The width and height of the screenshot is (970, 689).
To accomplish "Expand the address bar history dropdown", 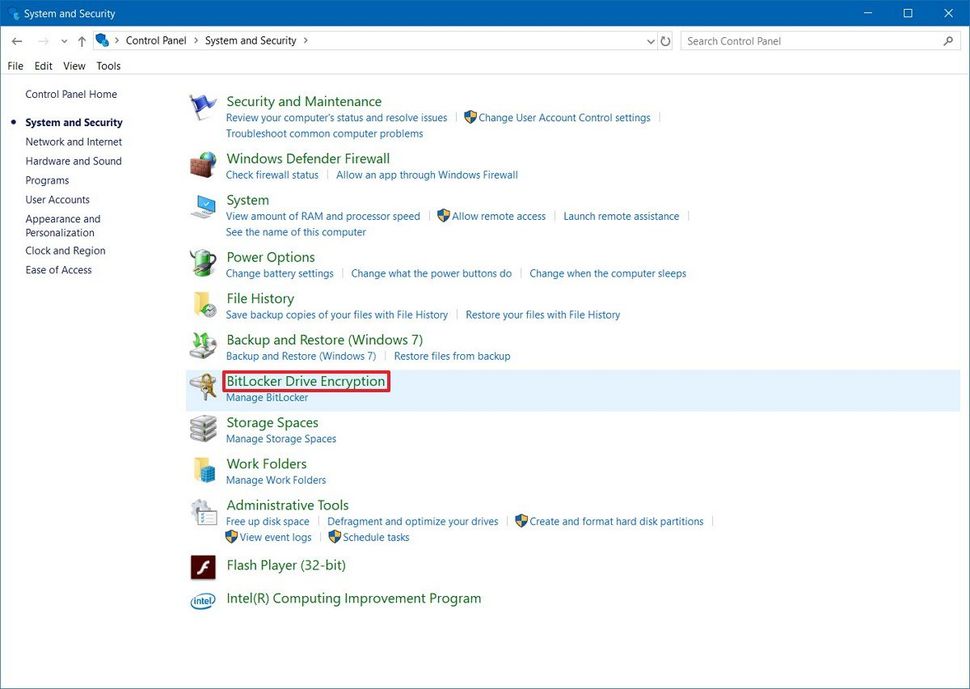I will point(651,40).
